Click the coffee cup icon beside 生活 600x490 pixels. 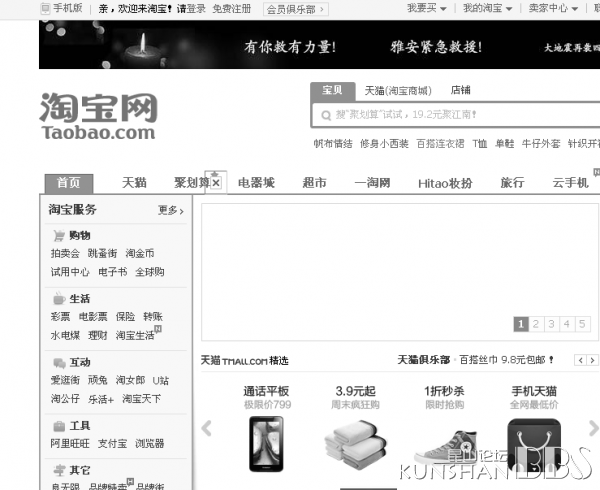59,298
